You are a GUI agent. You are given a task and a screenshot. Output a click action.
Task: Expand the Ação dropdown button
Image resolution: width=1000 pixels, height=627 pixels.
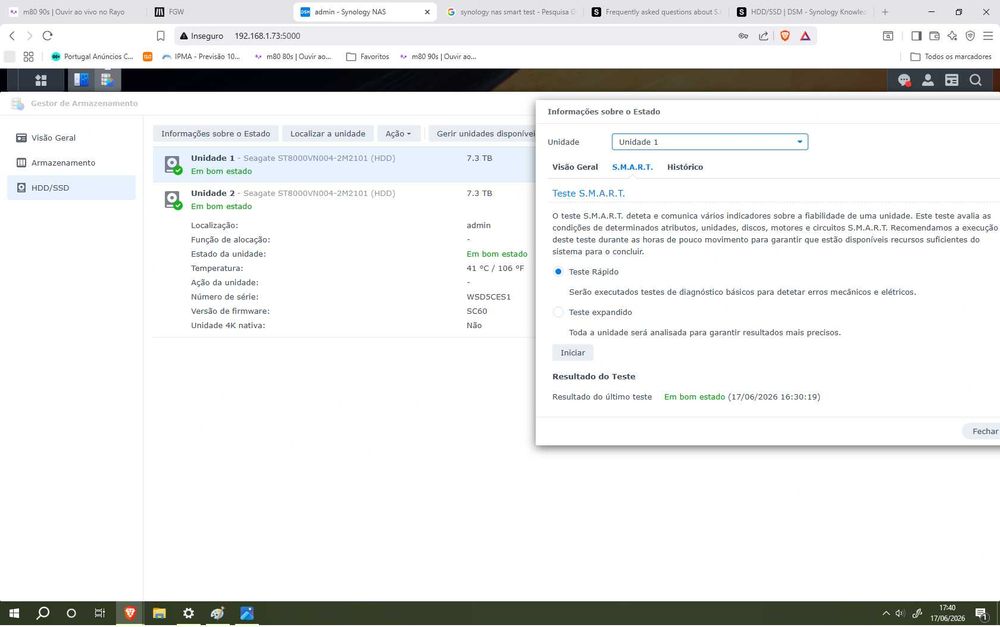(x=398, y=133)
